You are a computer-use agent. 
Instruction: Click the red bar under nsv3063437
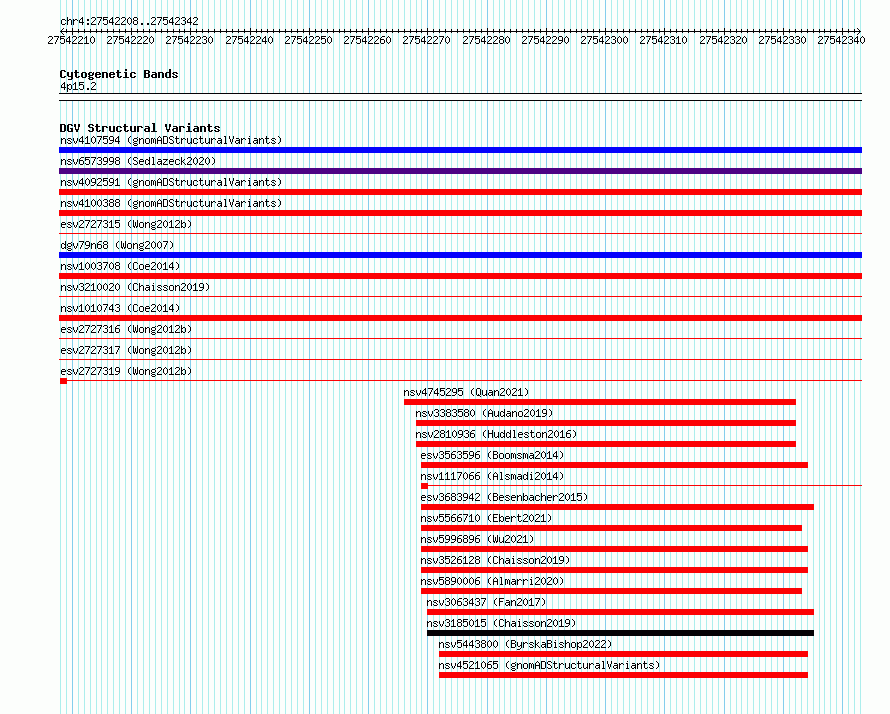point(620,612)
